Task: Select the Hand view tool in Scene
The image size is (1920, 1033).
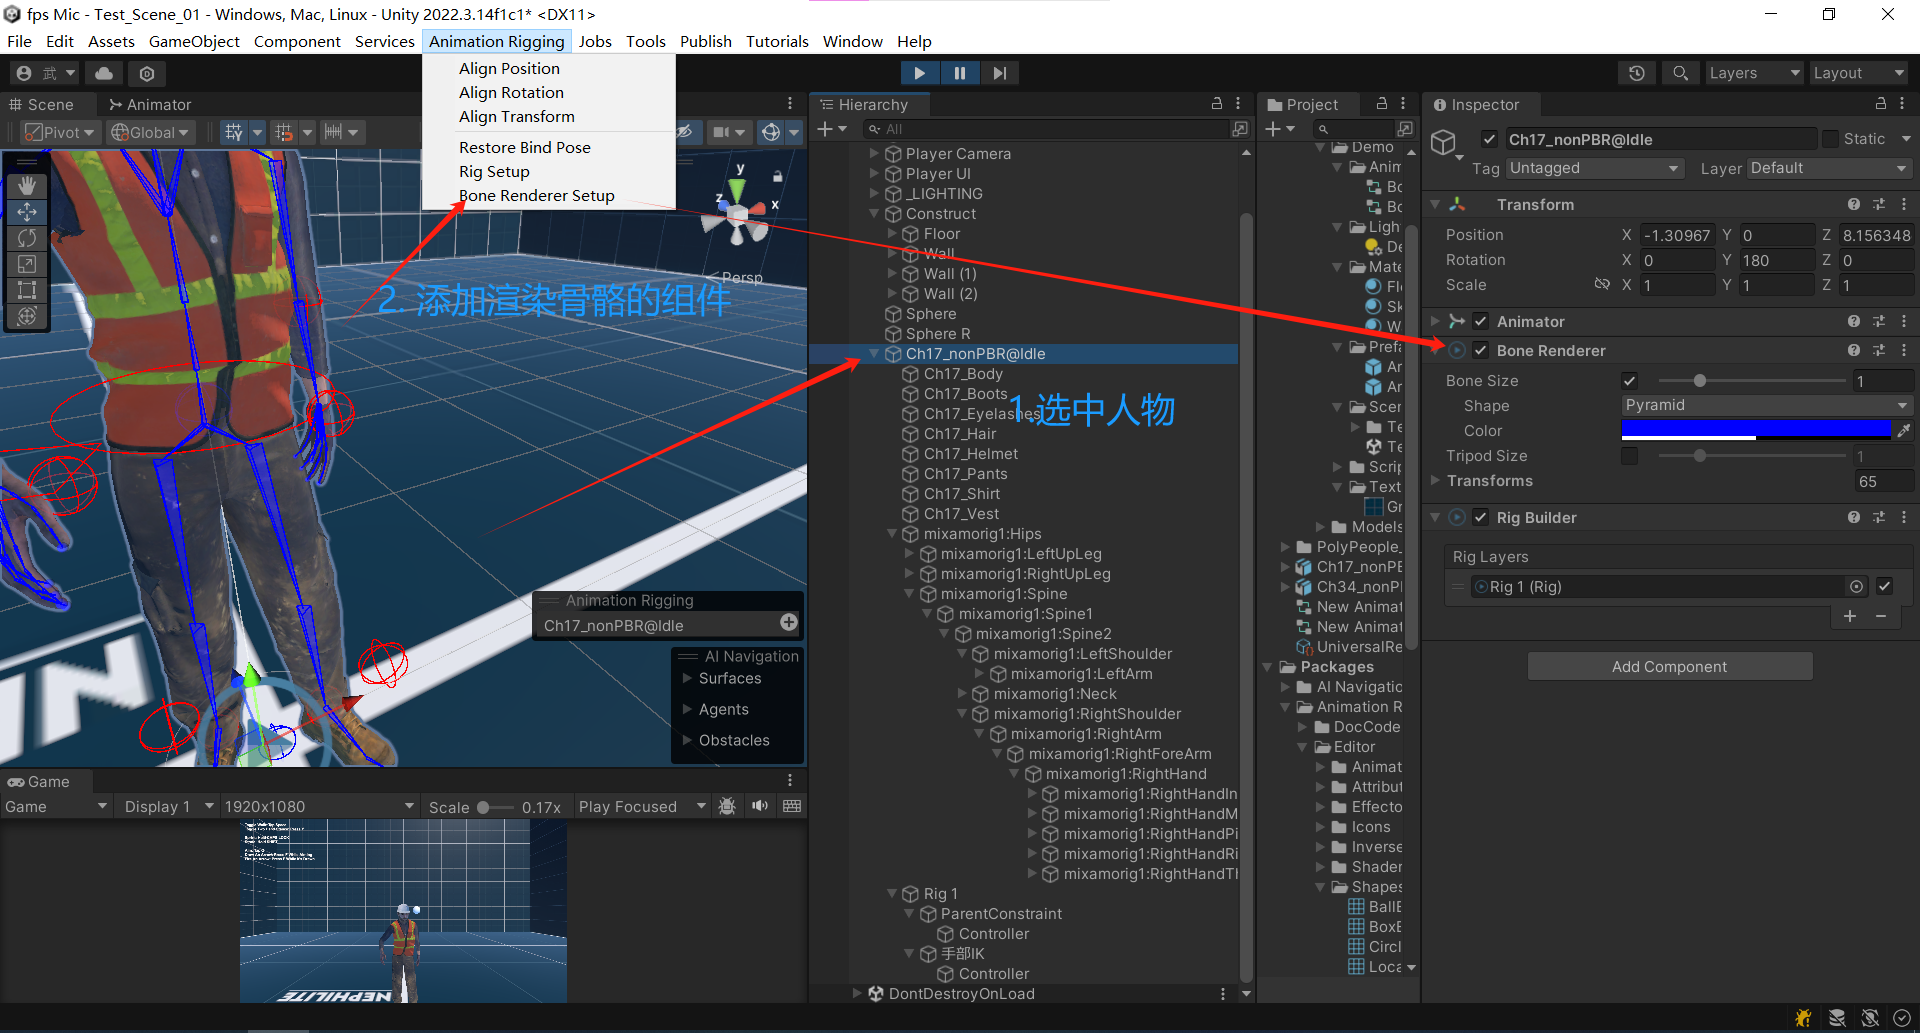Action: coord(27,185)
